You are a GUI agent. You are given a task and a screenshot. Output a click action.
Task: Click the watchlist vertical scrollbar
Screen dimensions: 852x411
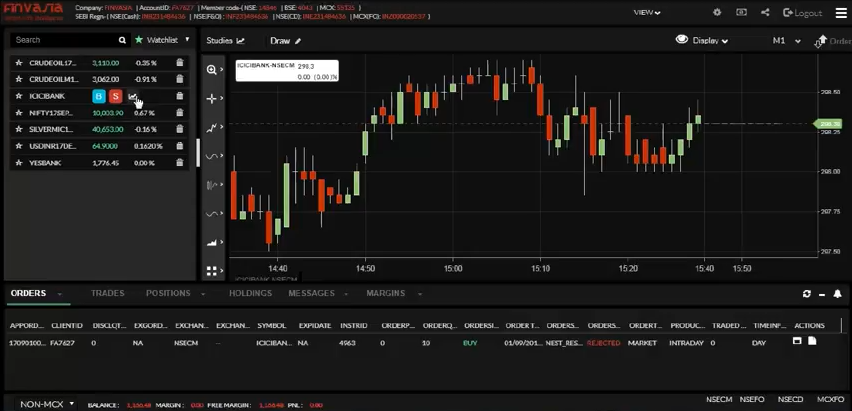(x=198, y=153)
